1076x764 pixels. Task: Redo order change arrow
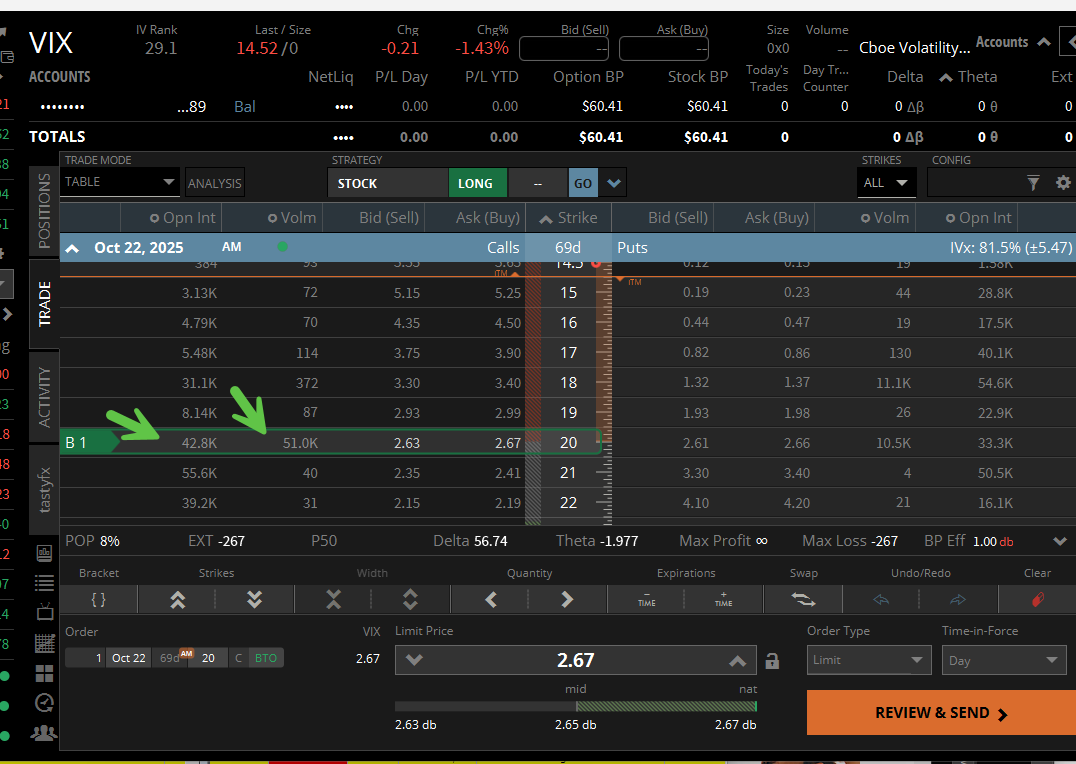[958, 600]
